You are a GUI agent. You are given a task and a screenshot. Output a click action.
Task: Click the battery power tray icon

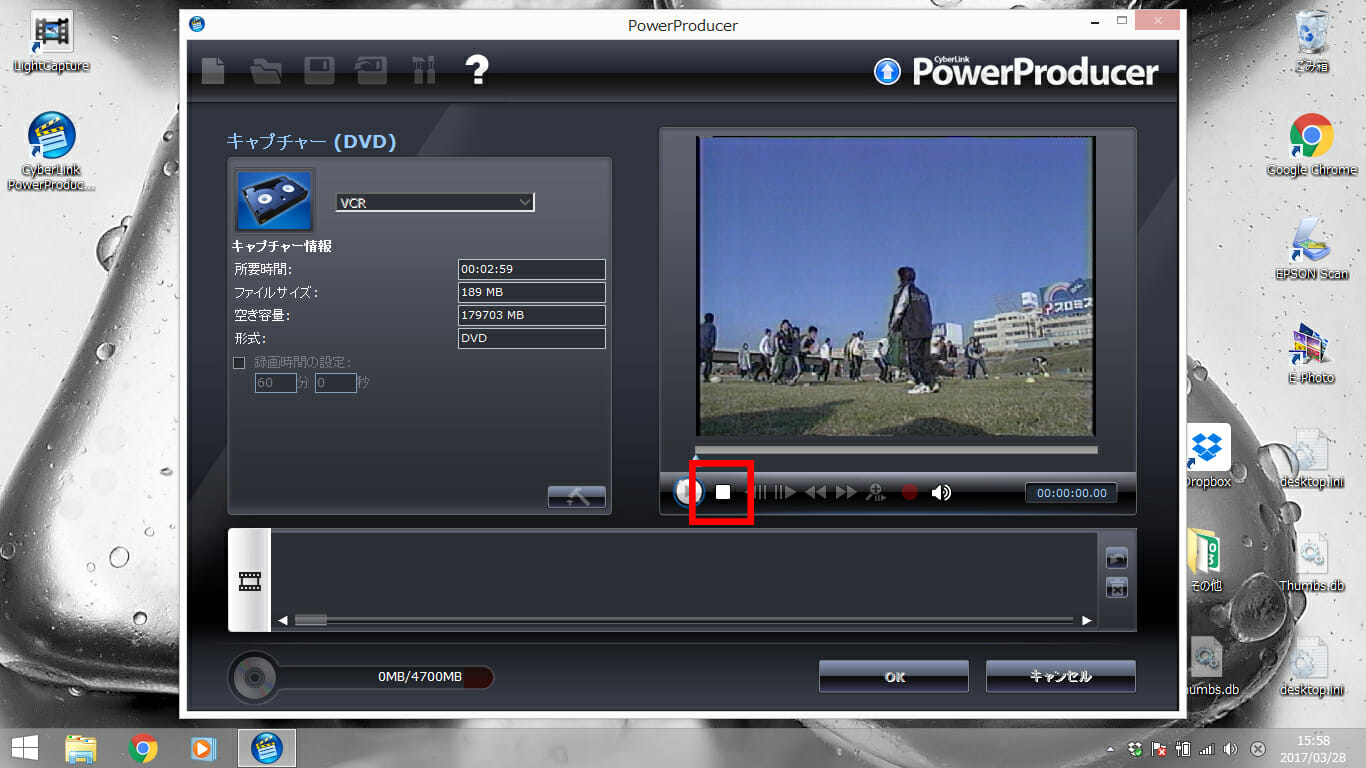1183,749
